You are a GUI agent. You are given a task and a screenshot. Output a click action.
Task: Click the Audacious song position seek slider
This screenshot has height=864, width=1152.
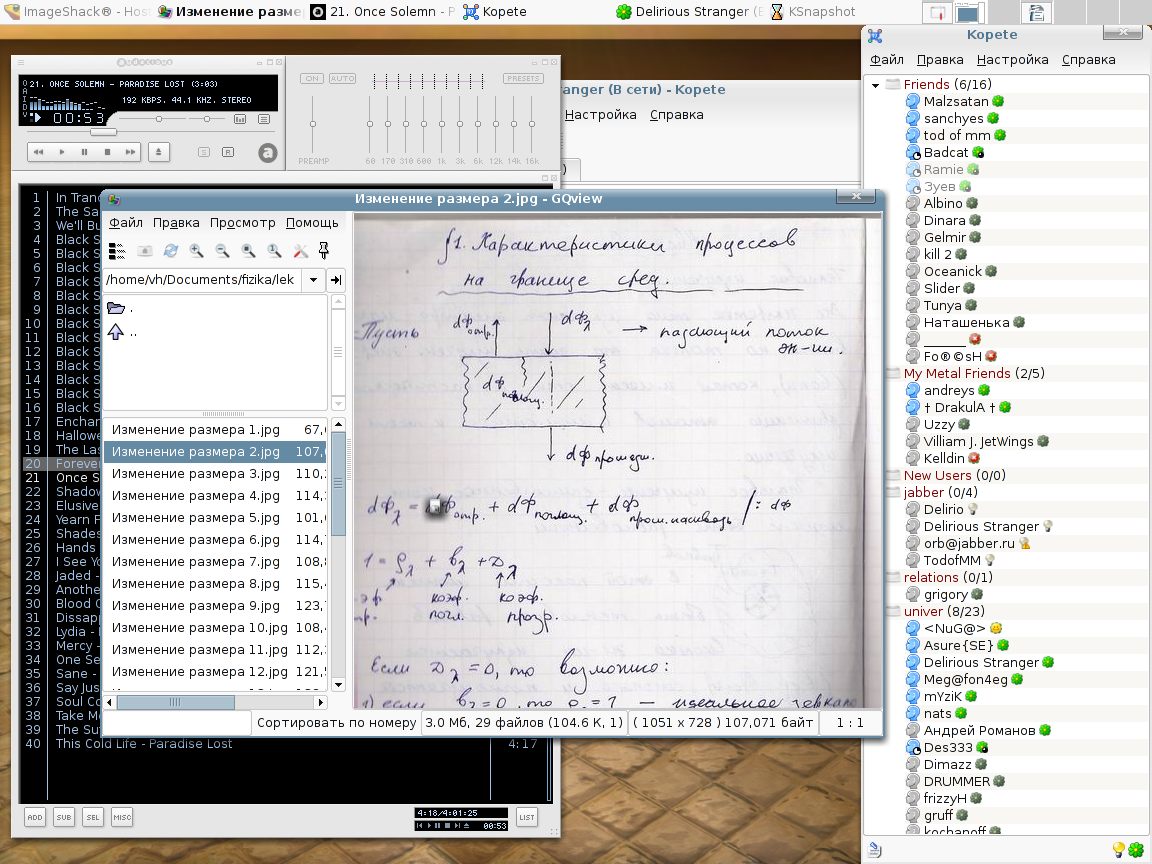click(104, 132)
